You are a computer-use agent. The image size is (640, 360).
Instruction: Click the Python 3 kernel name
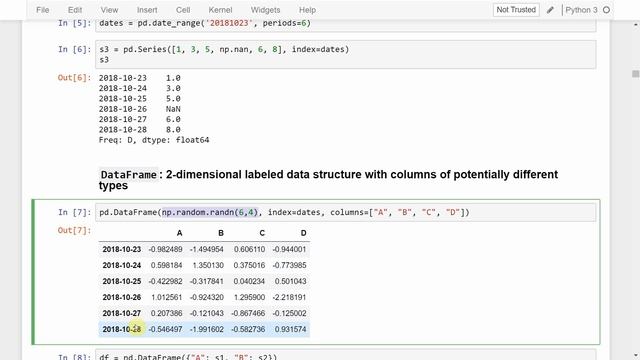point(581,10)
